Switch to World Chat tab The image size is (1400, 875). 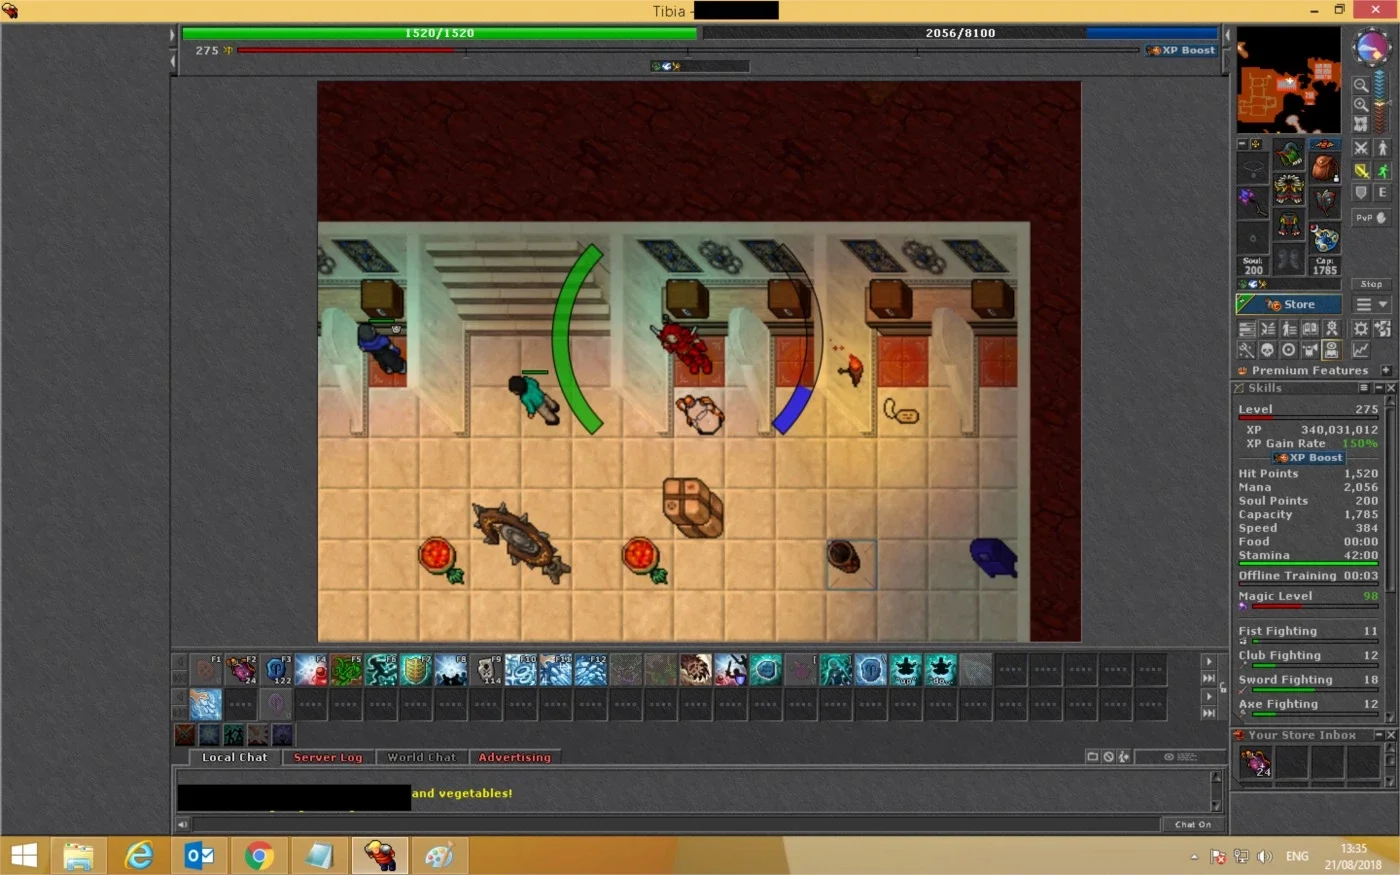coord(421,757)
